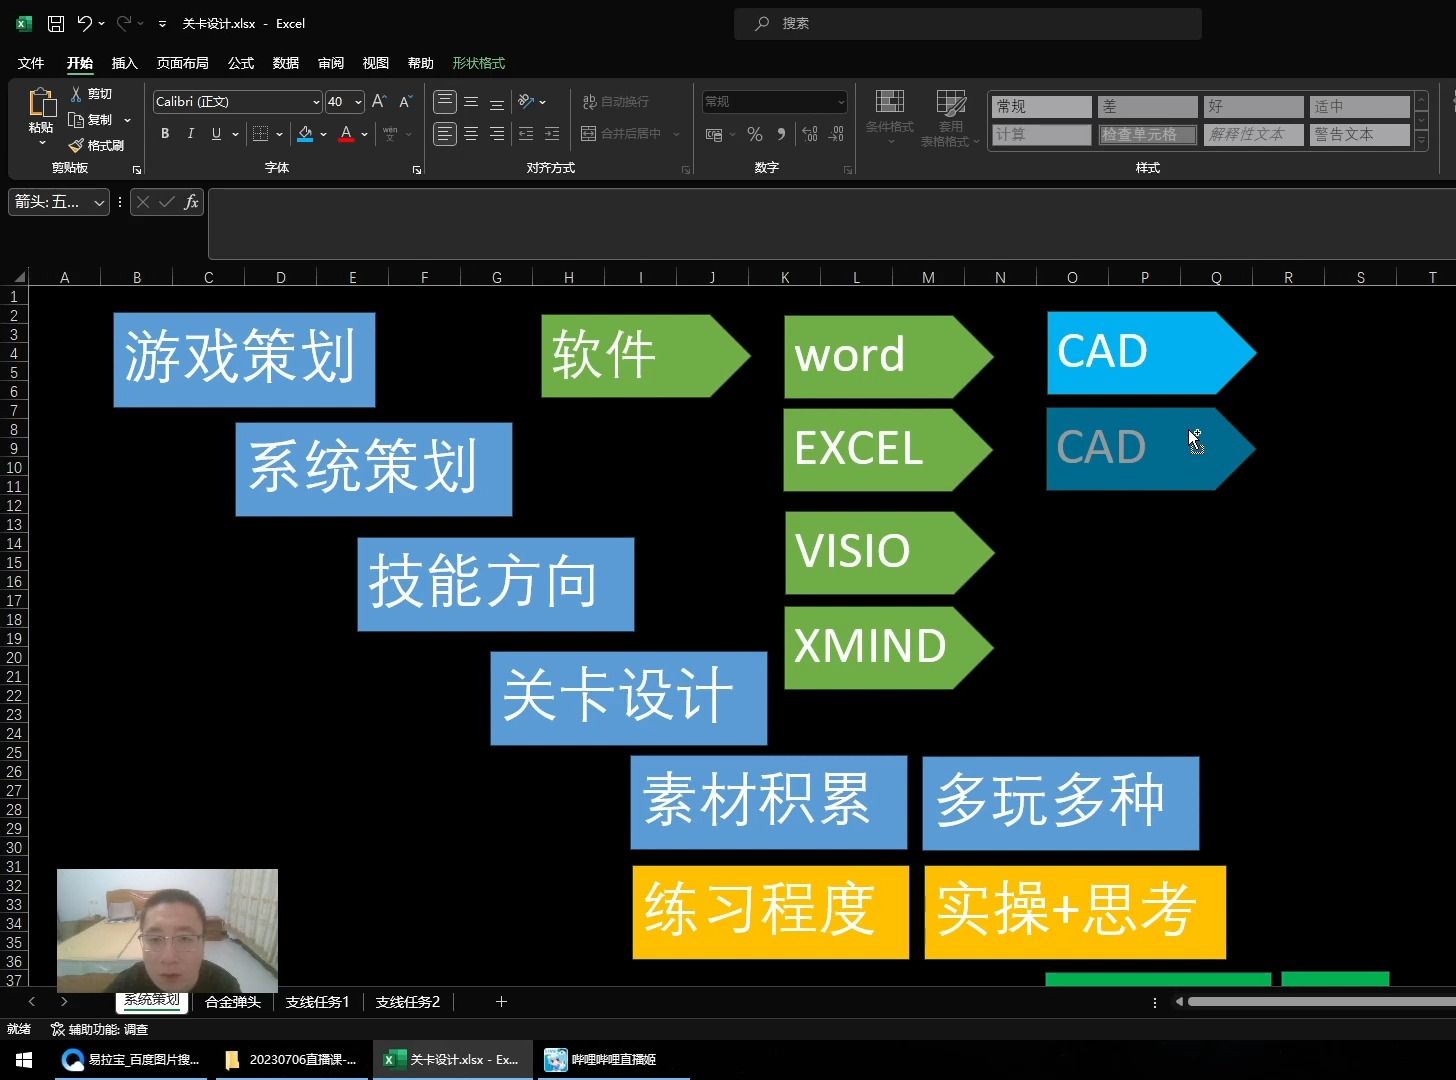Apply font color A icon

click(x=346, y=134)
